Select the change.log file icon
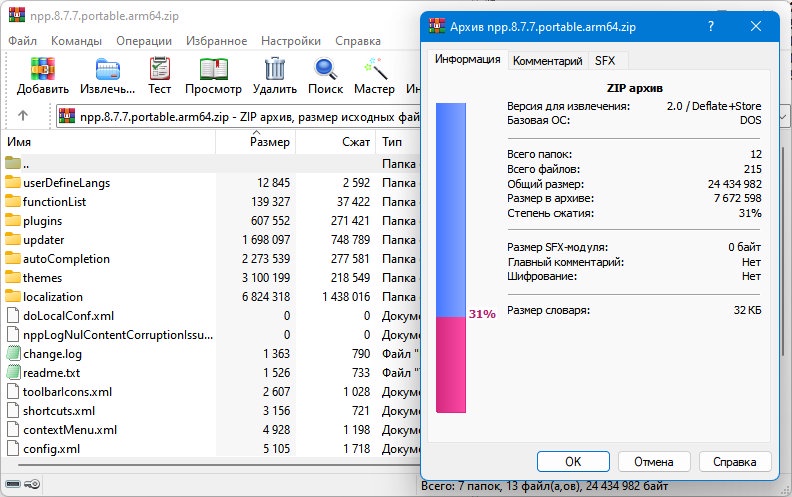This screenshot has height=497, width=792. point(14,354)
